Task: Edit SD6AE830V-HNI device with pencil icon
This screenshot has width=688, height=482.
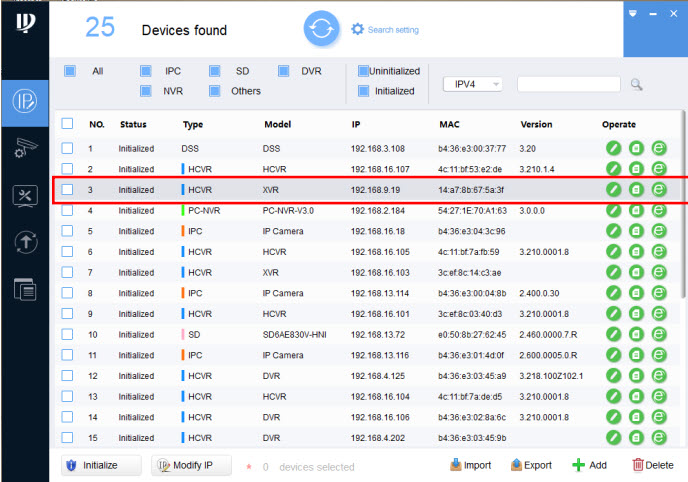Action: tap(613, 334)
